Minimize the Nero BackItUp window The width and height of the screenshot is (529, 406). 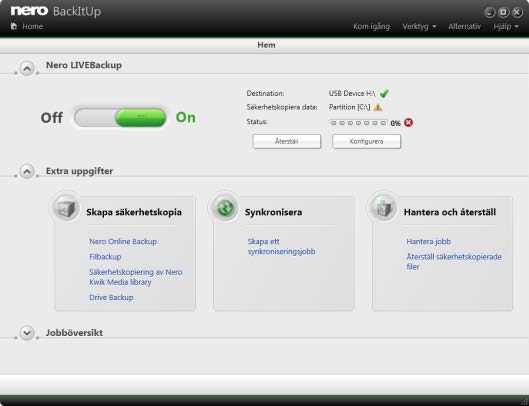pyautogui.click(x=490, y=12)
